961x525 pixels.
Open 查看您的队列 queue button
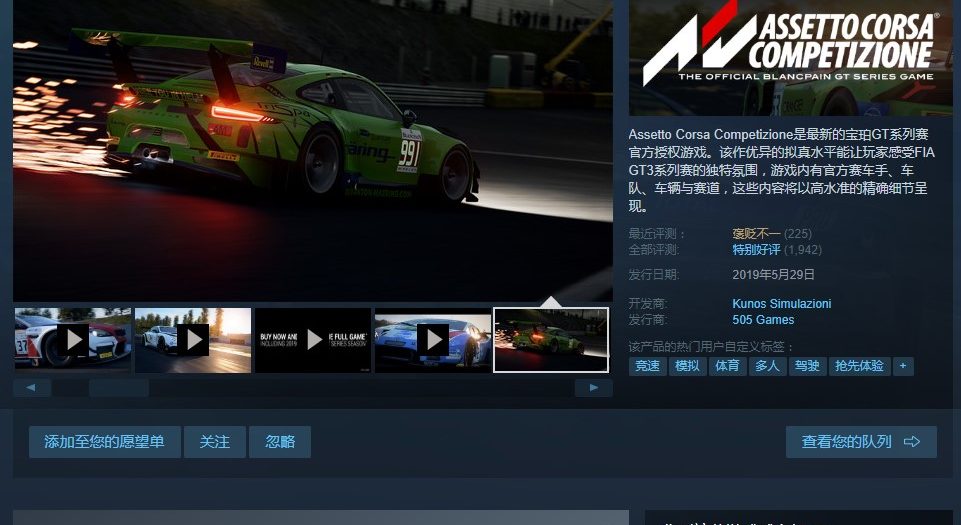(x=861, y=442)
